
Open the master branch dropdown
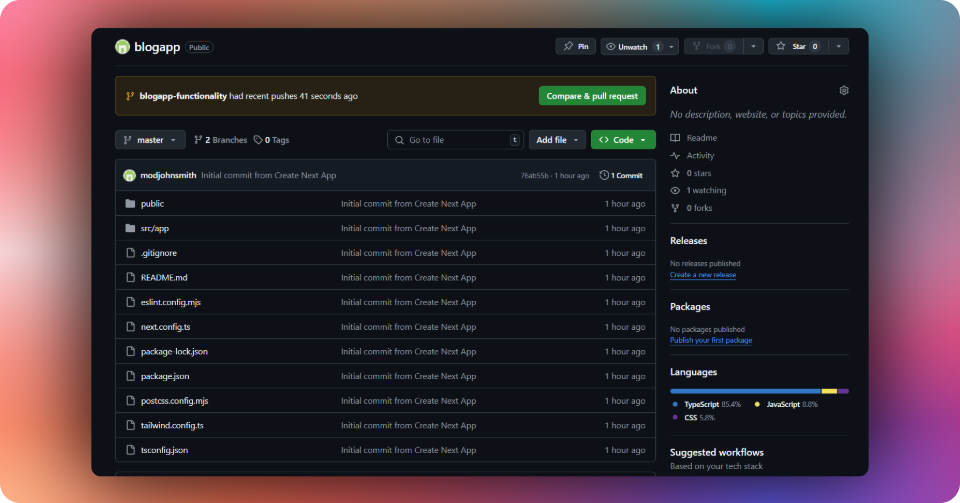tap(150, 140)
